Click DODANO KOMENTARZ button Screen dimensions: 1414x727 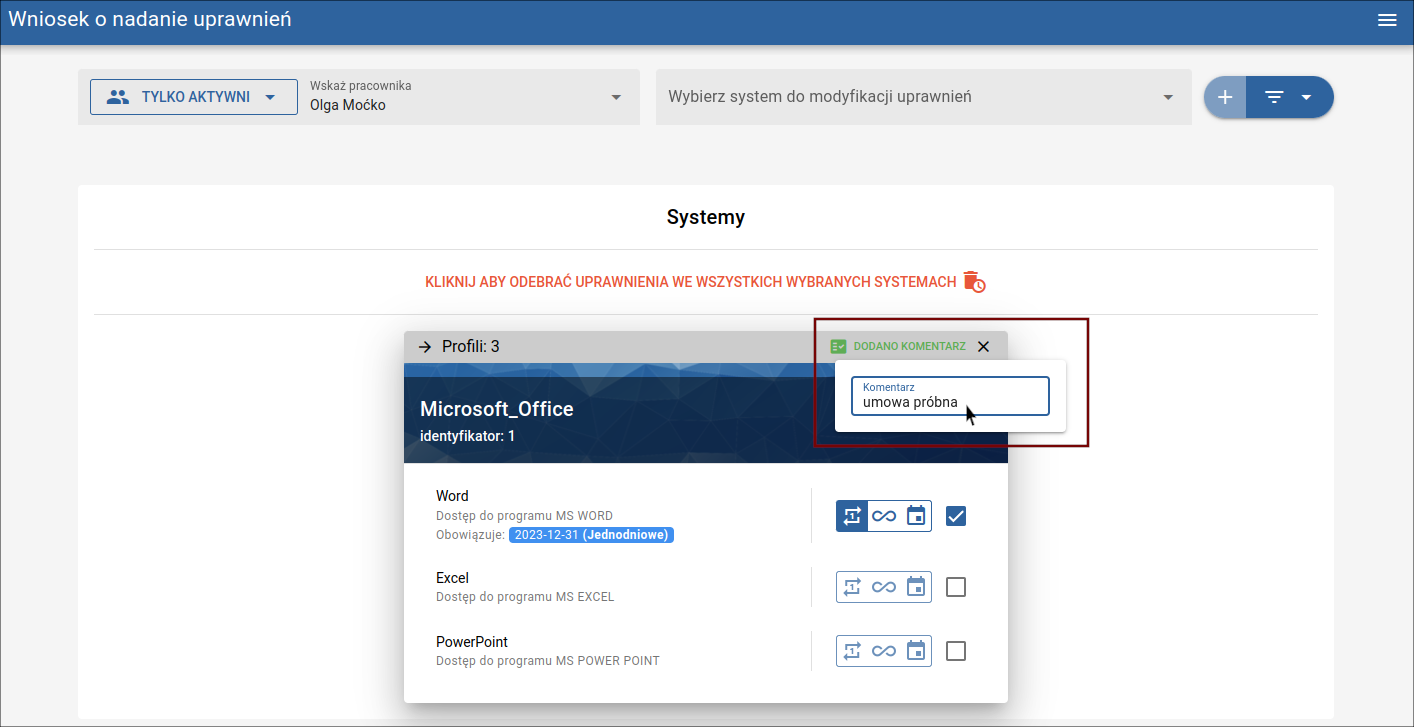[898, 346]
